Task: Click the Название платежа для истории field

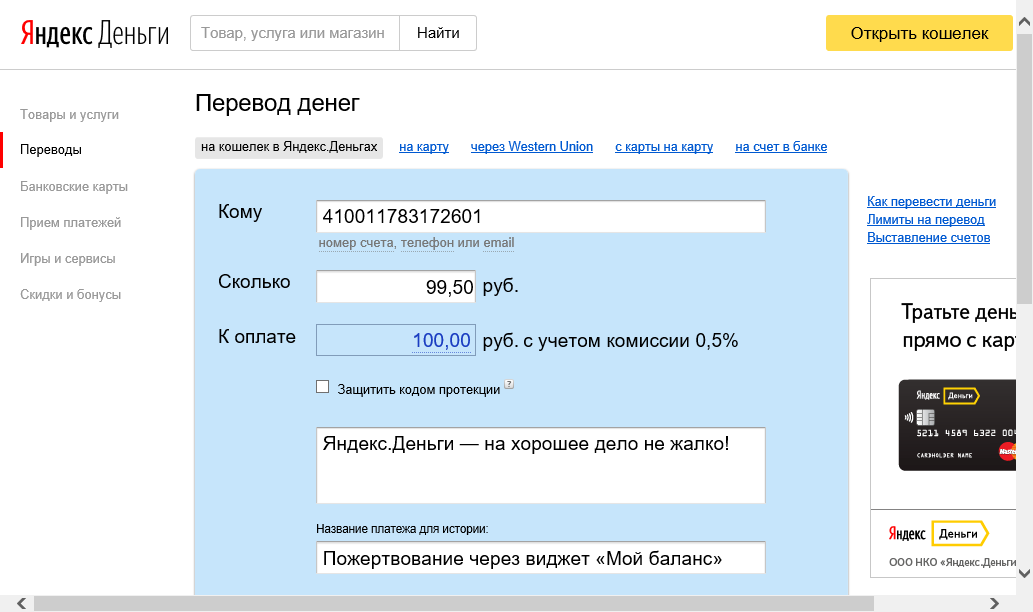Action: pyautogui.click(x=541, y=557)
